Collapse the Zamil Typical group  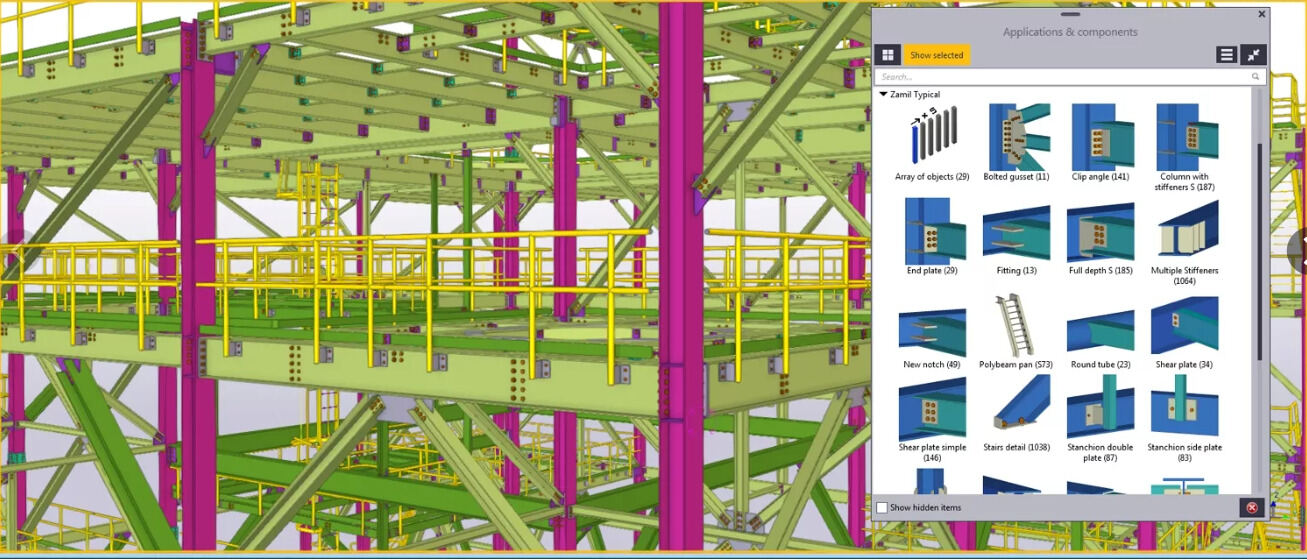884,95
